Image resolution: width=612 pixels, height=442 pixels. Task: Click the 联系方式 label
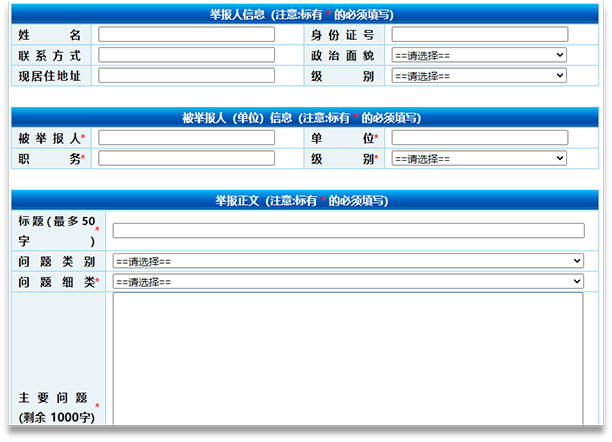[49, 55]
